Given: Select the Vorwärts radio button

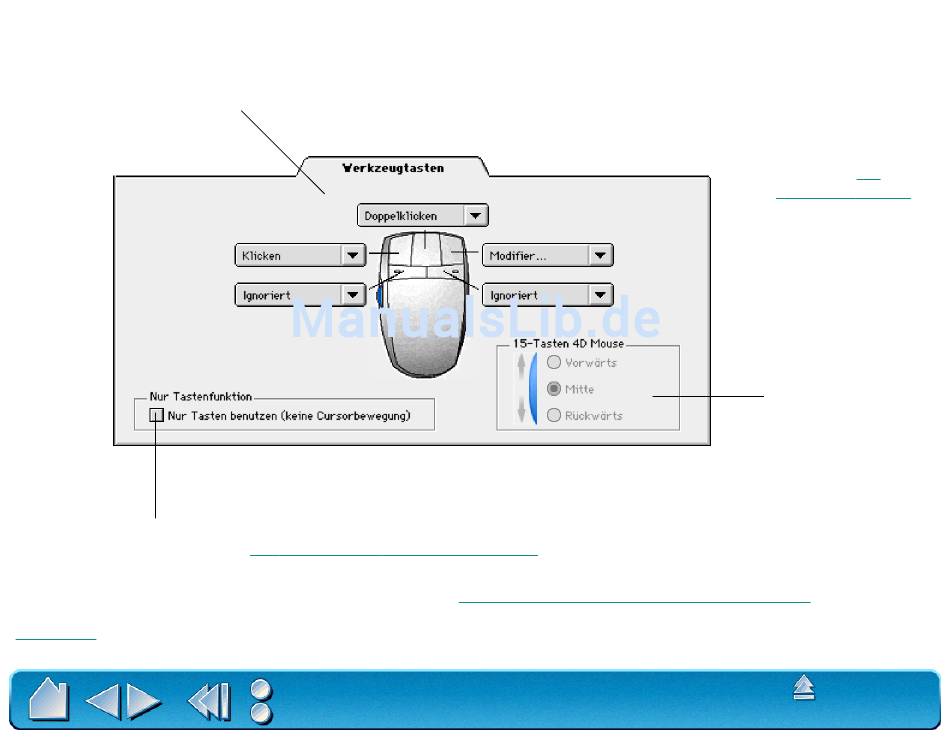Looking at the screenshot, I should click(x=553, y=363).
